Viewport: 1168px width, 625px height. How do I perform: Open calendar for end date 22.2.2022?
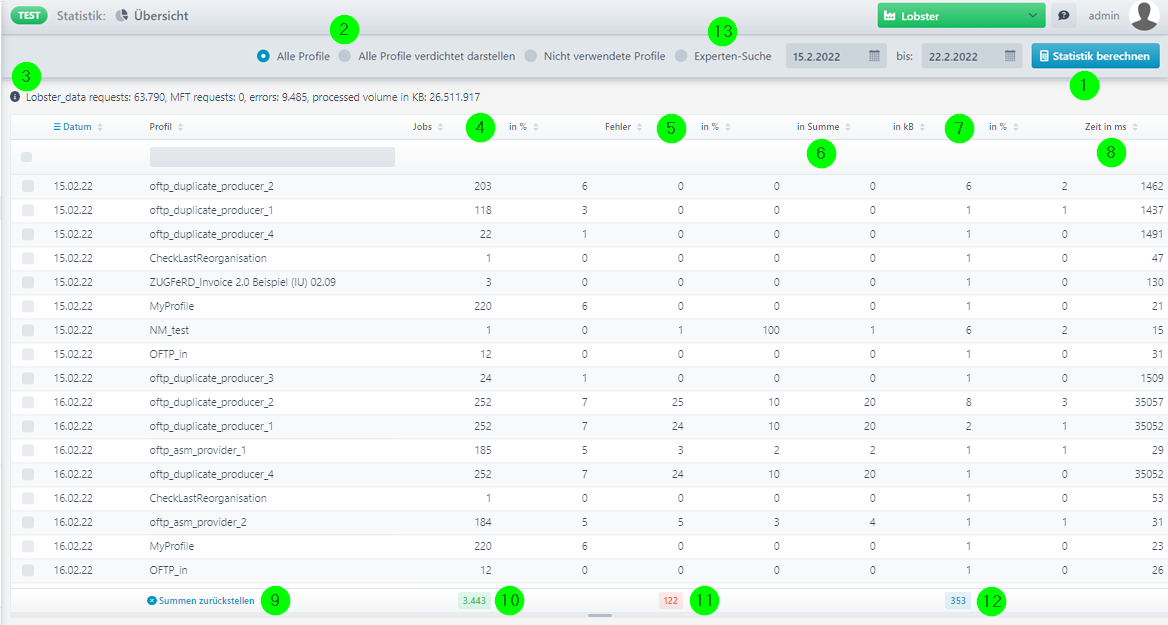pyautogui.click(x=1010, y=56)
